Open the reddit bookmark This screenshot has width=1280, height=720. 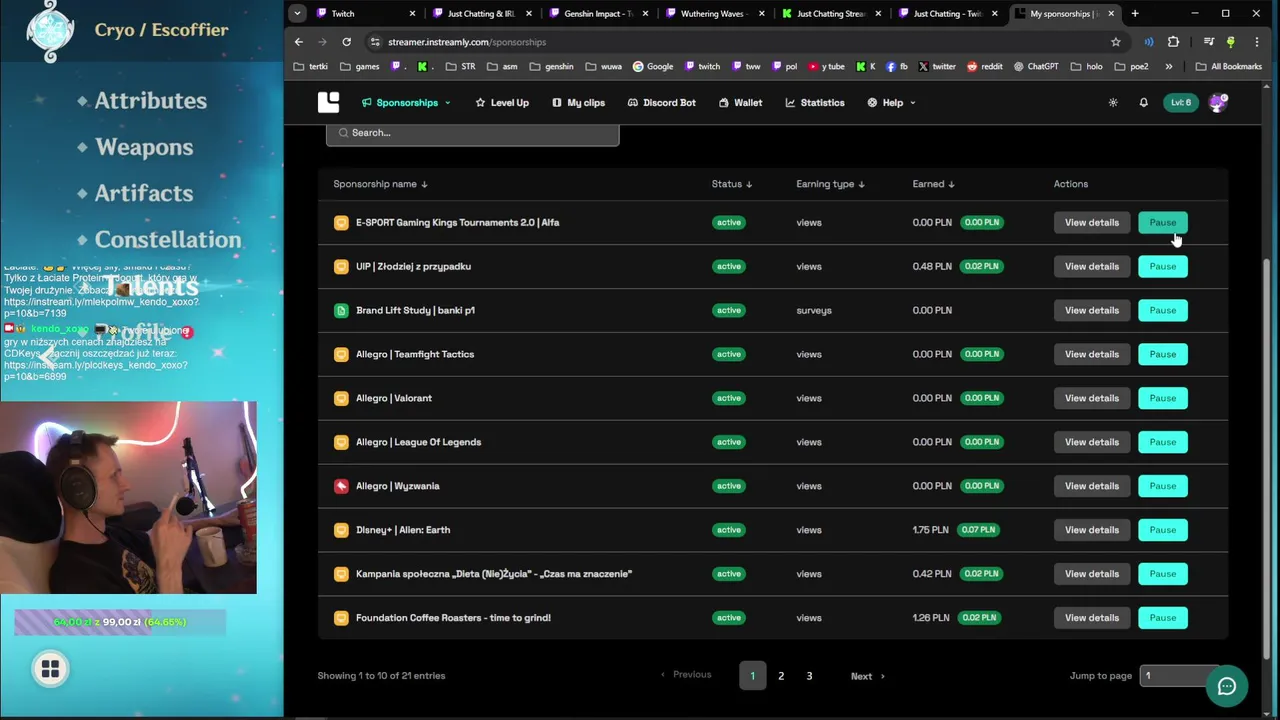(984, 66)
